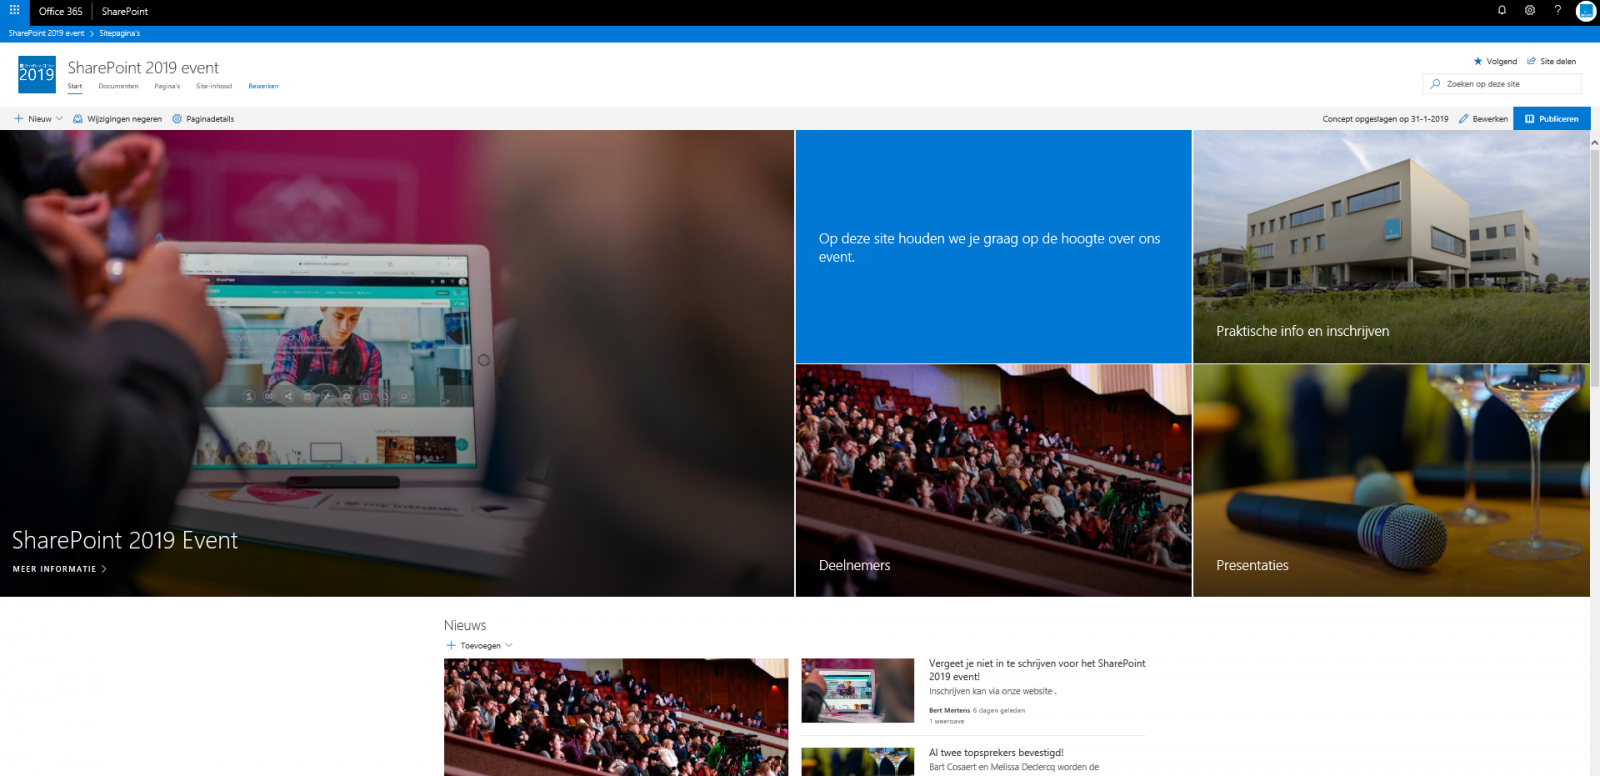Click the Publiceren book icon

(x=1530, y=119)
